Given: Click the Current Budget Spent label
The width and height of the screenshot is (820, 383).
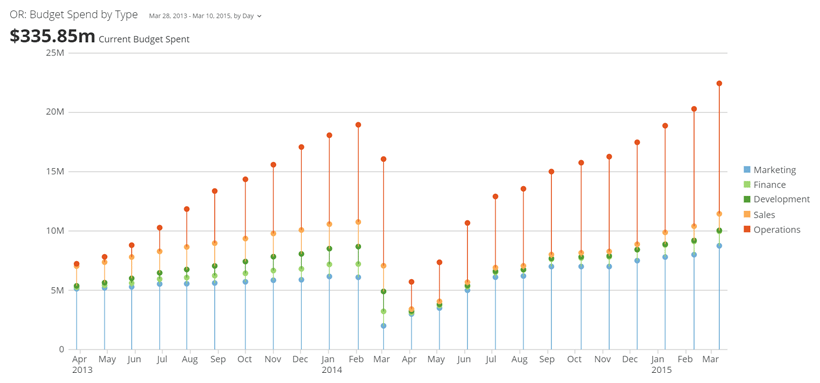Looking at the screenshot, I should tap(144, 39).
